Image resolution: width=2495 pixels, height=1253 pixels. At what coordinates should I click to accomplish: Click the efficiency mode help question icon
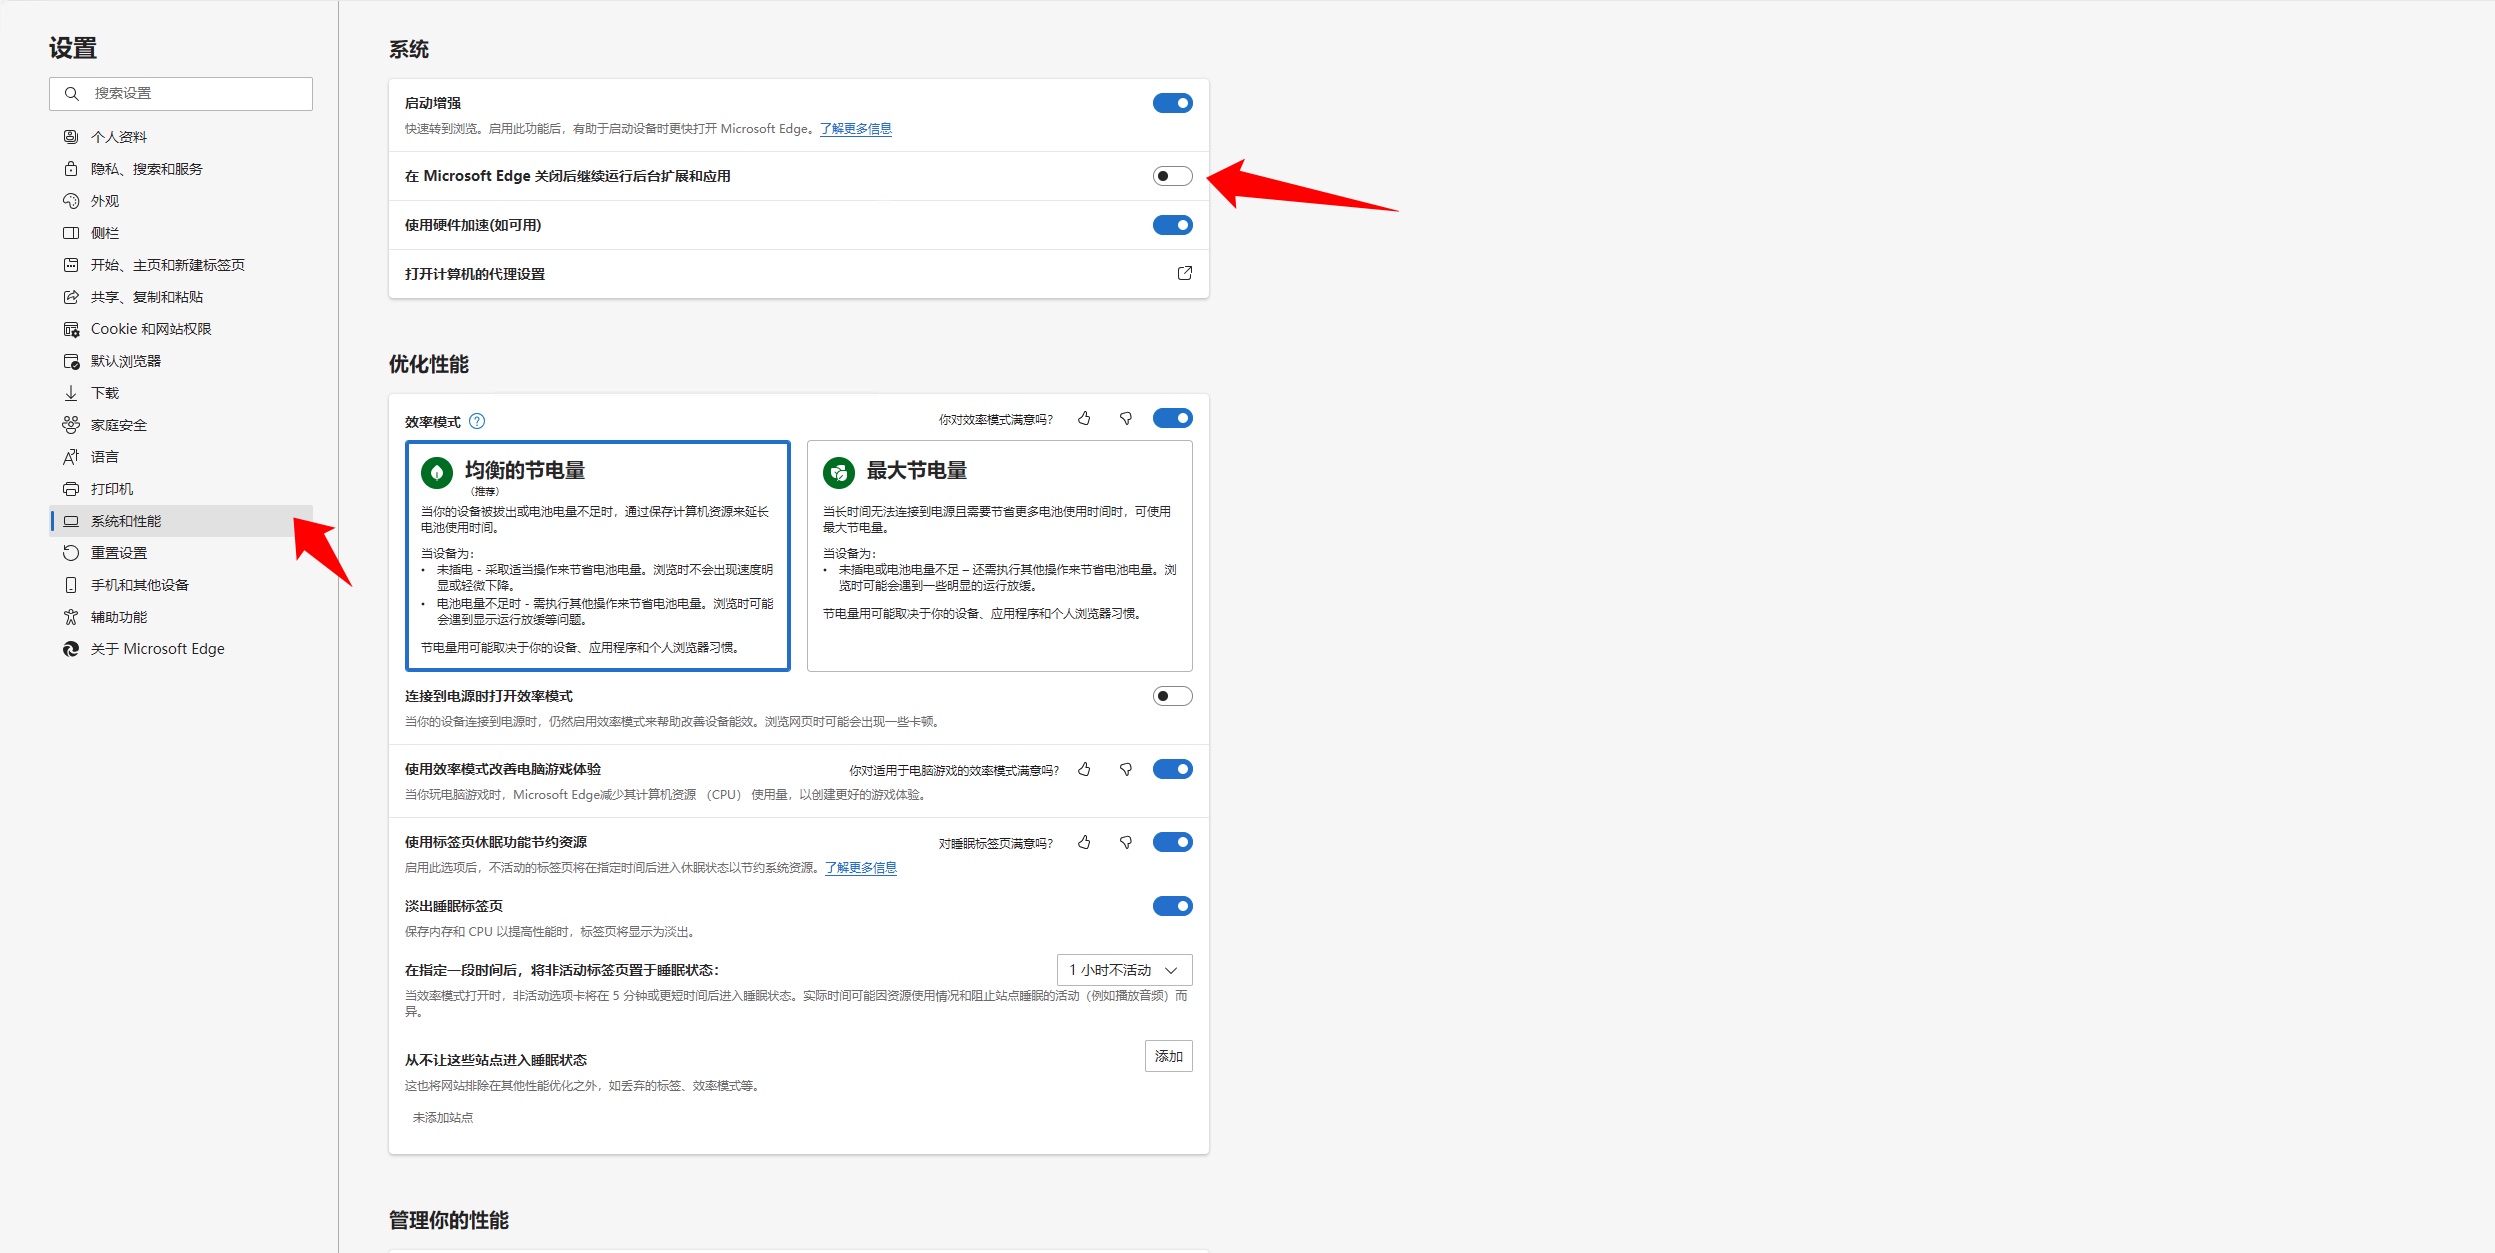(x=477, y=421)
